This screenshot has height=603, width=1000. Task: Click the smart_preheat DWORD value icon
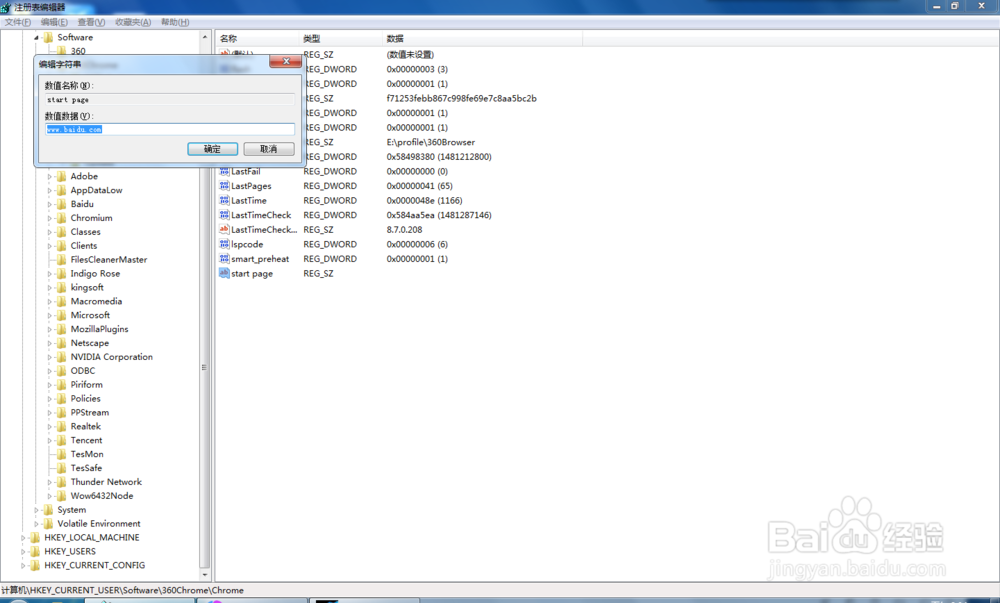[224, 259]
